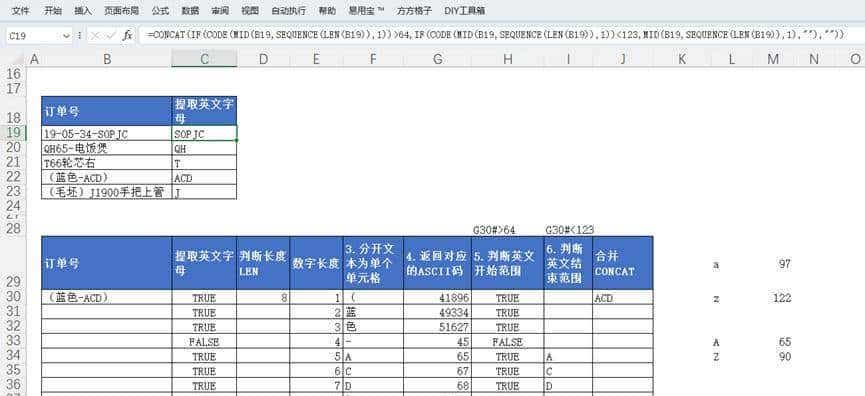Select column B header

pos(107,59)
